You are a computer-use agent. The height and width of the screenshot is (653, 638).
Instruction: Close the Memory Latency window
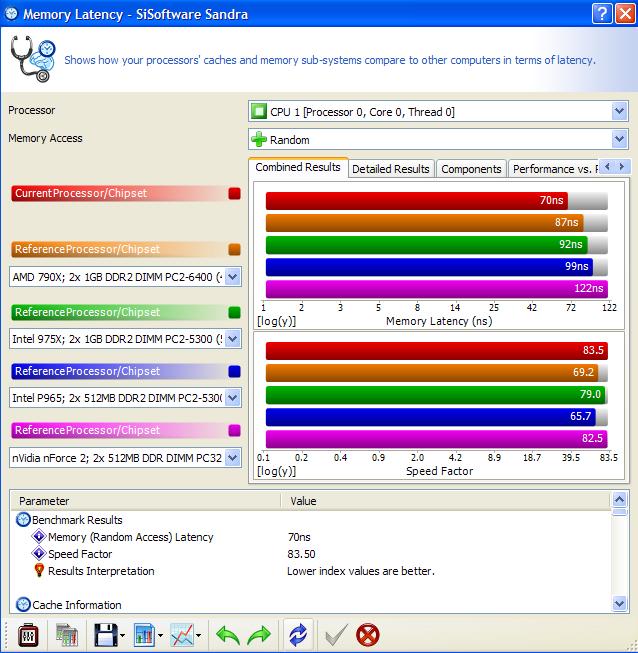point(625,14)
